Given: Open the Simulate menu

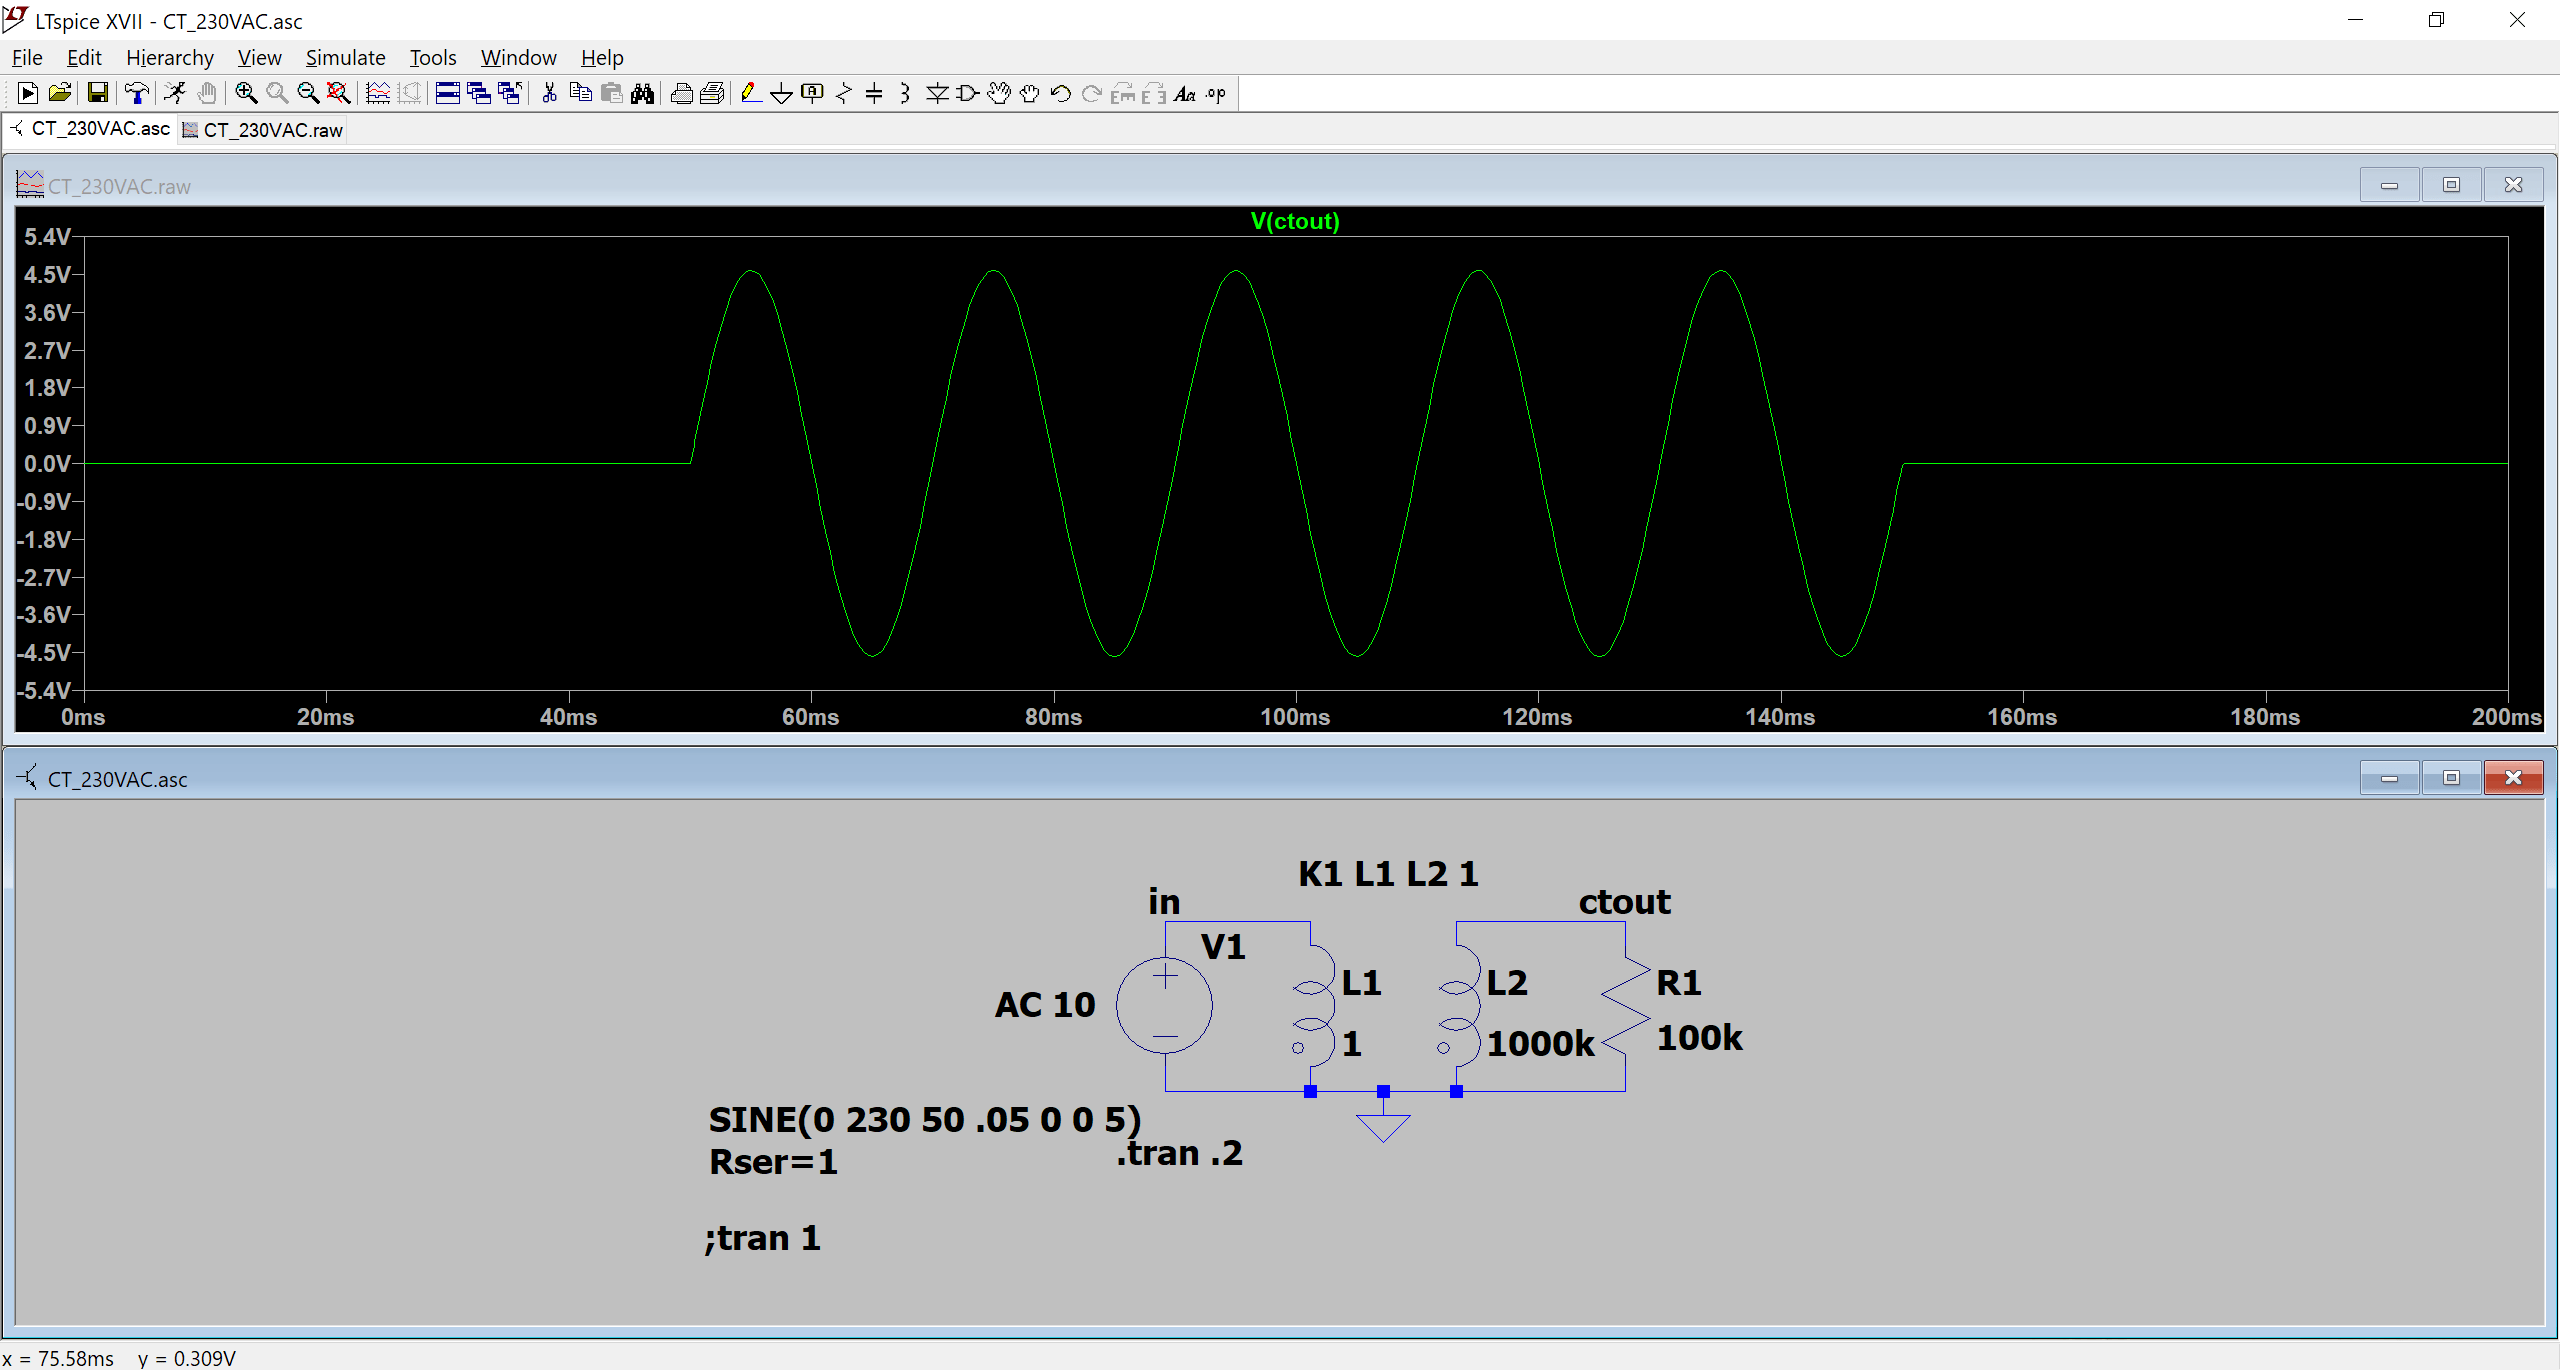Looking at the screenshot, I should point(345,57).
